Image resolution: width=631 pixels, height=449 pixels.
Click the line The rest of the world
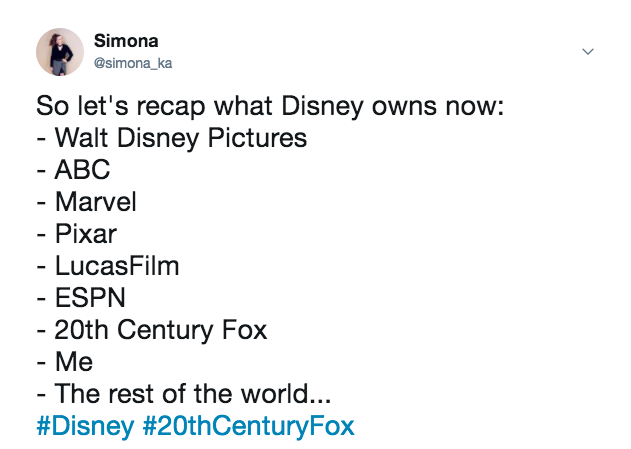pos(184,393)
